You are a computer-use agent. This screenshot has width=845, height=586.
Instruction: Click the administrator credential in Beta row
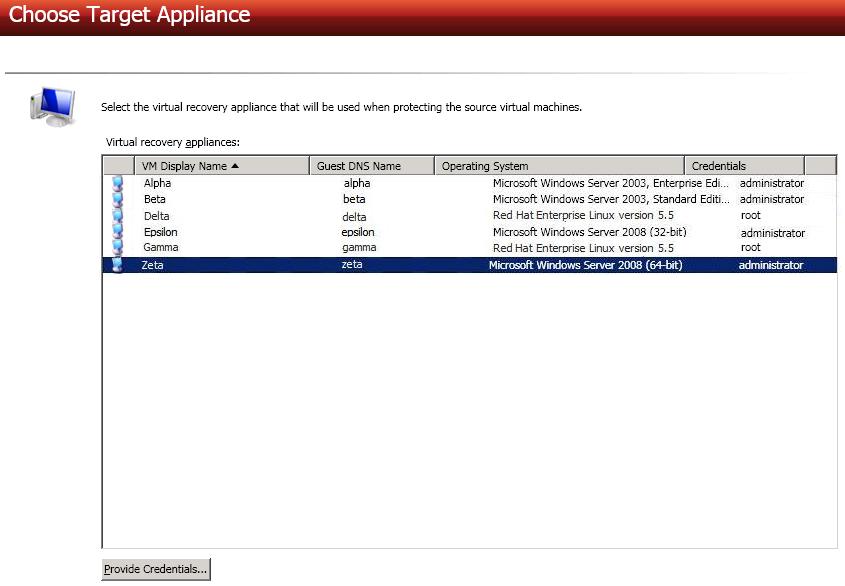tap(772, 199)
